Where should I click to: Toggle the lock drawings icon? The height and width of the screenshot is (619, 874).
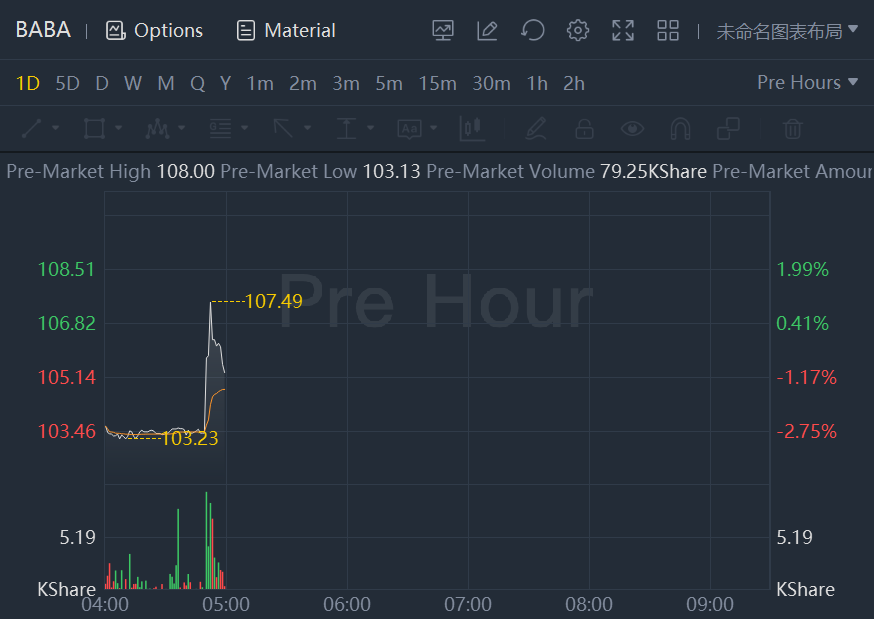(584, 129)
